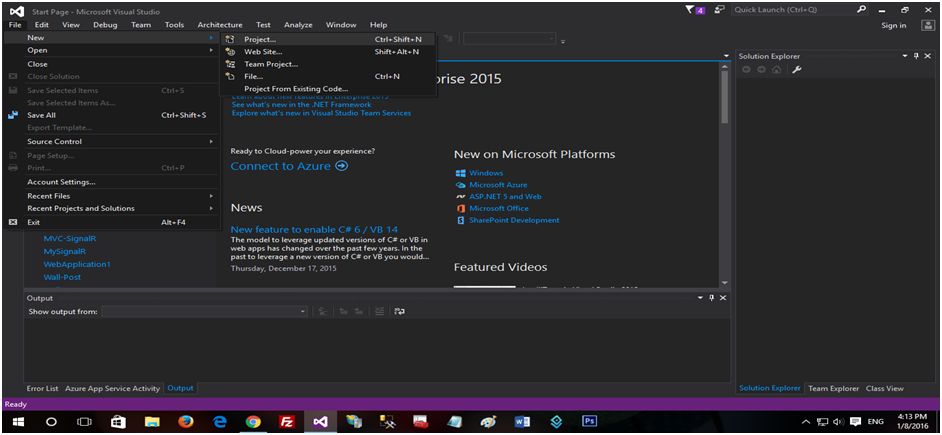Open the Action Center notification icon

[x=854, y=422]
